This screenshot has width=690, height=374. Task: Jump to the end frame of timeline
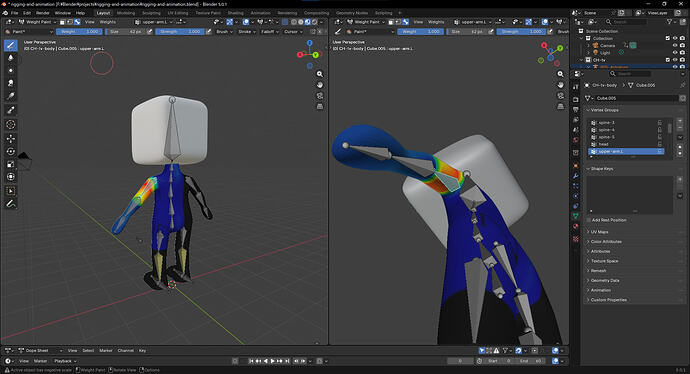click(287, 361)
